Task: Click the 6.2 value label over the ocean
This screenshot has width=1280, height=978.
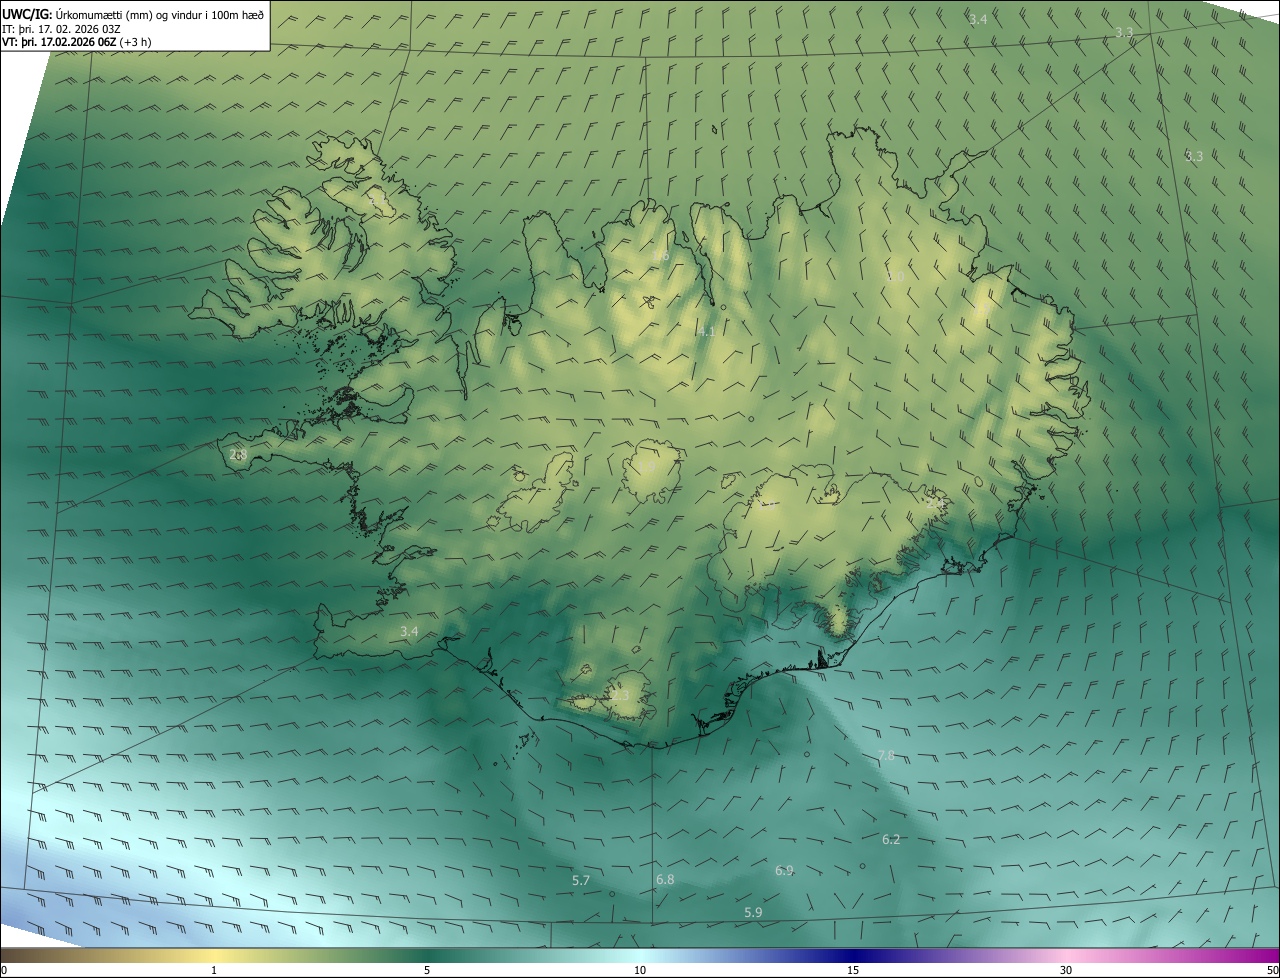Action: 891,839
